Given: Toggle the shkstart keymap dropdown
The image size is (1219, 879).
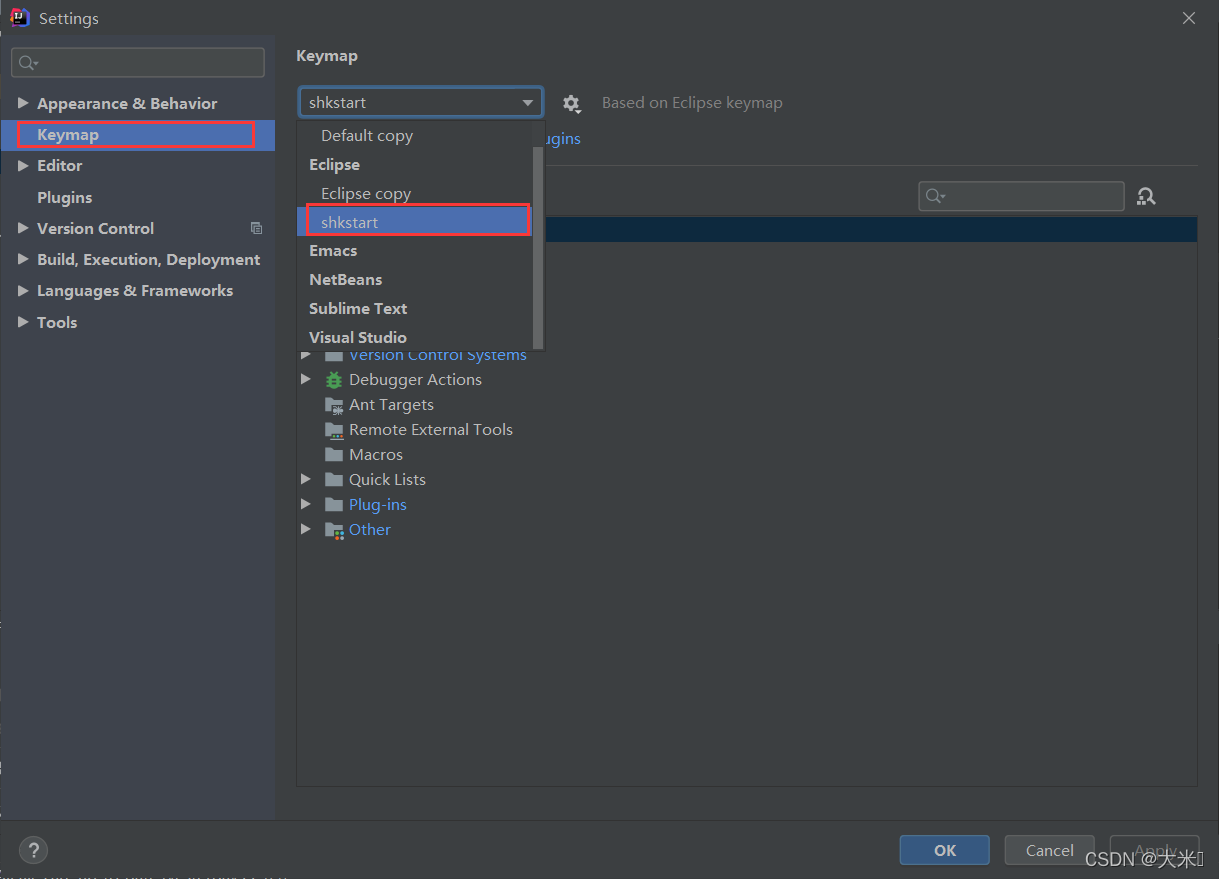Looking at the screenshot, I should click(x=421, y=102).
